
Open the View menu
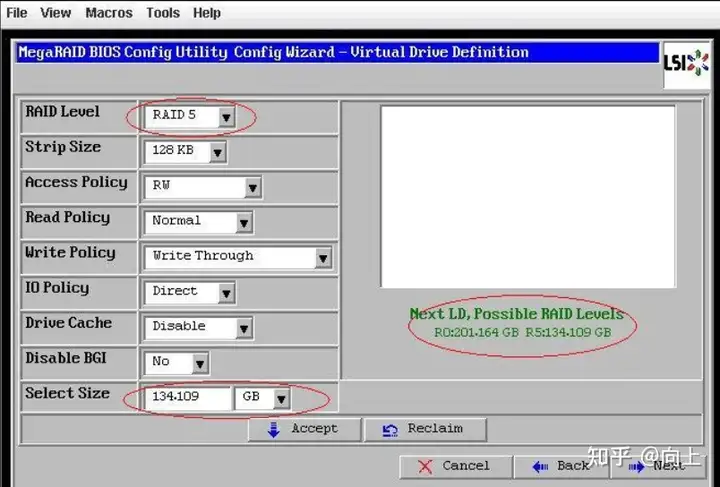[56, 13]
